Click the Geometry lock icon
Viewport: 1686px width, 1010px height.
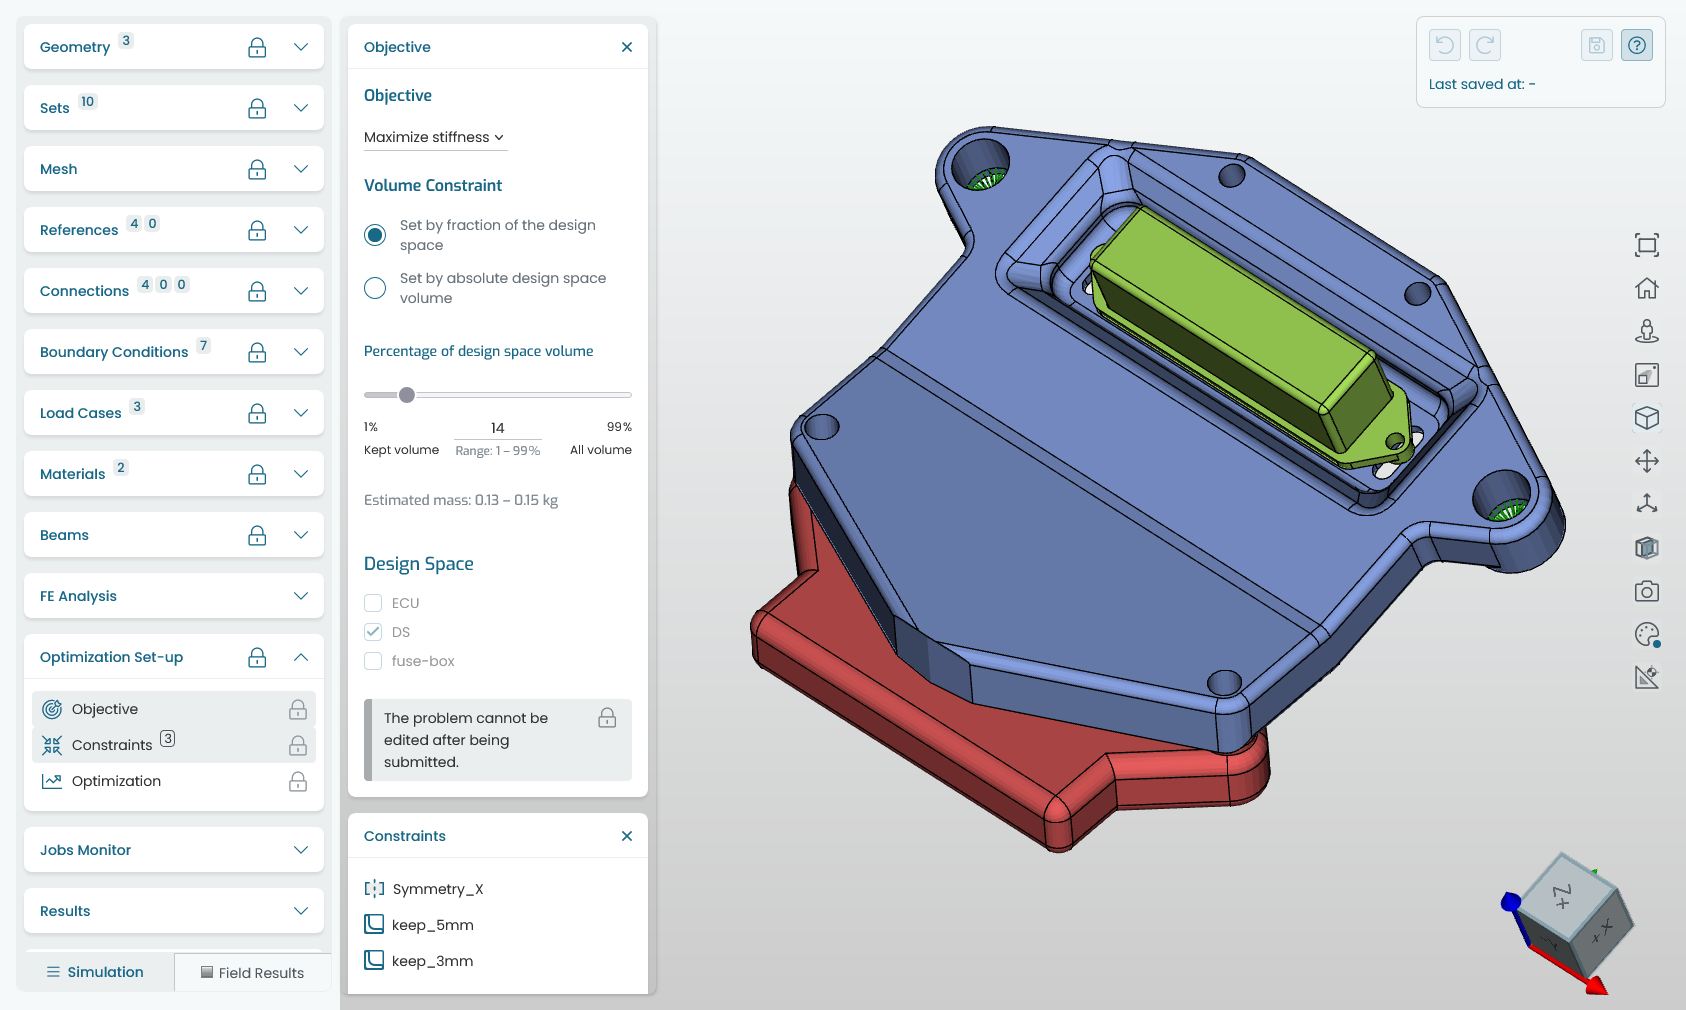pos(257,47)
